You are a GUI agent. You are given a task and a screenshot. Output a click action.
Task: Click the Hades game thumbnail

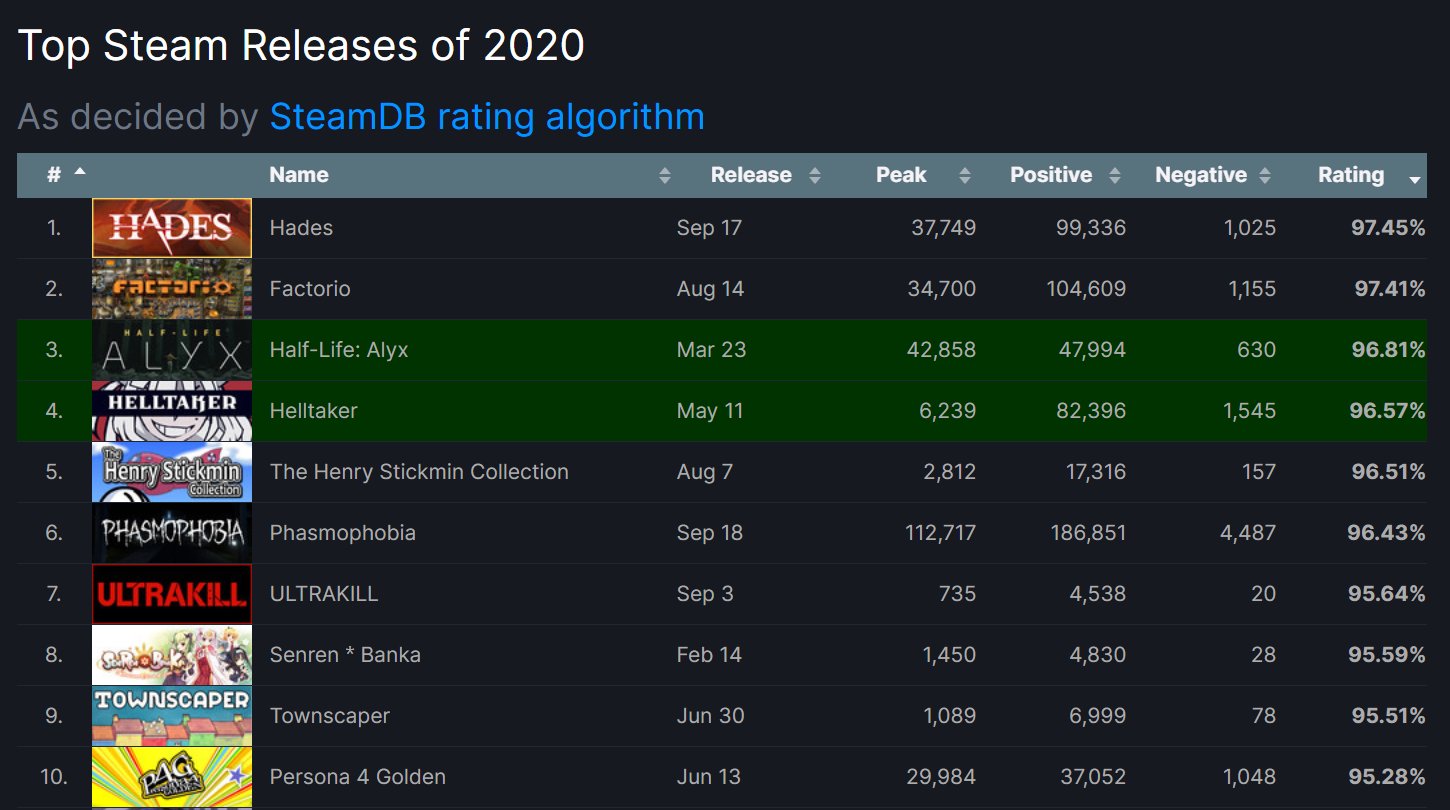click(x=172, y=228)
